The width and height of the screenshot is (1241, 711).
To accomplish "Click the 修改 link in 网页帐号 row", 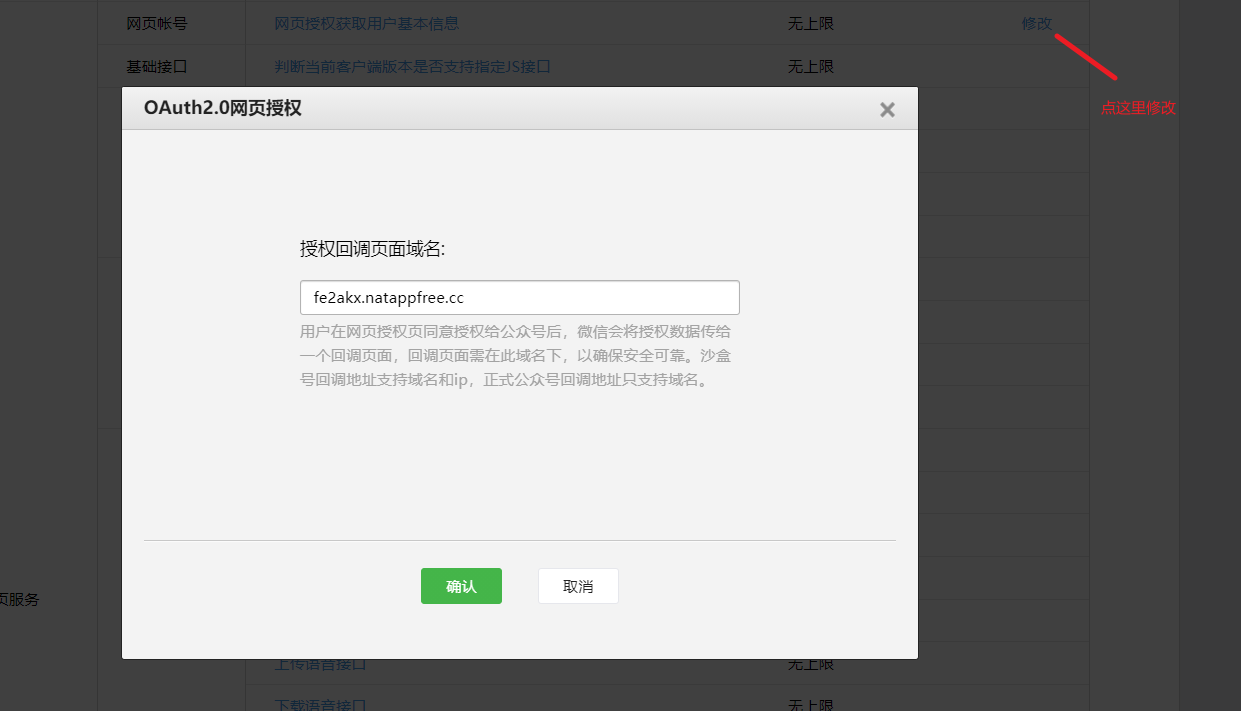I will coord(1036,23).
